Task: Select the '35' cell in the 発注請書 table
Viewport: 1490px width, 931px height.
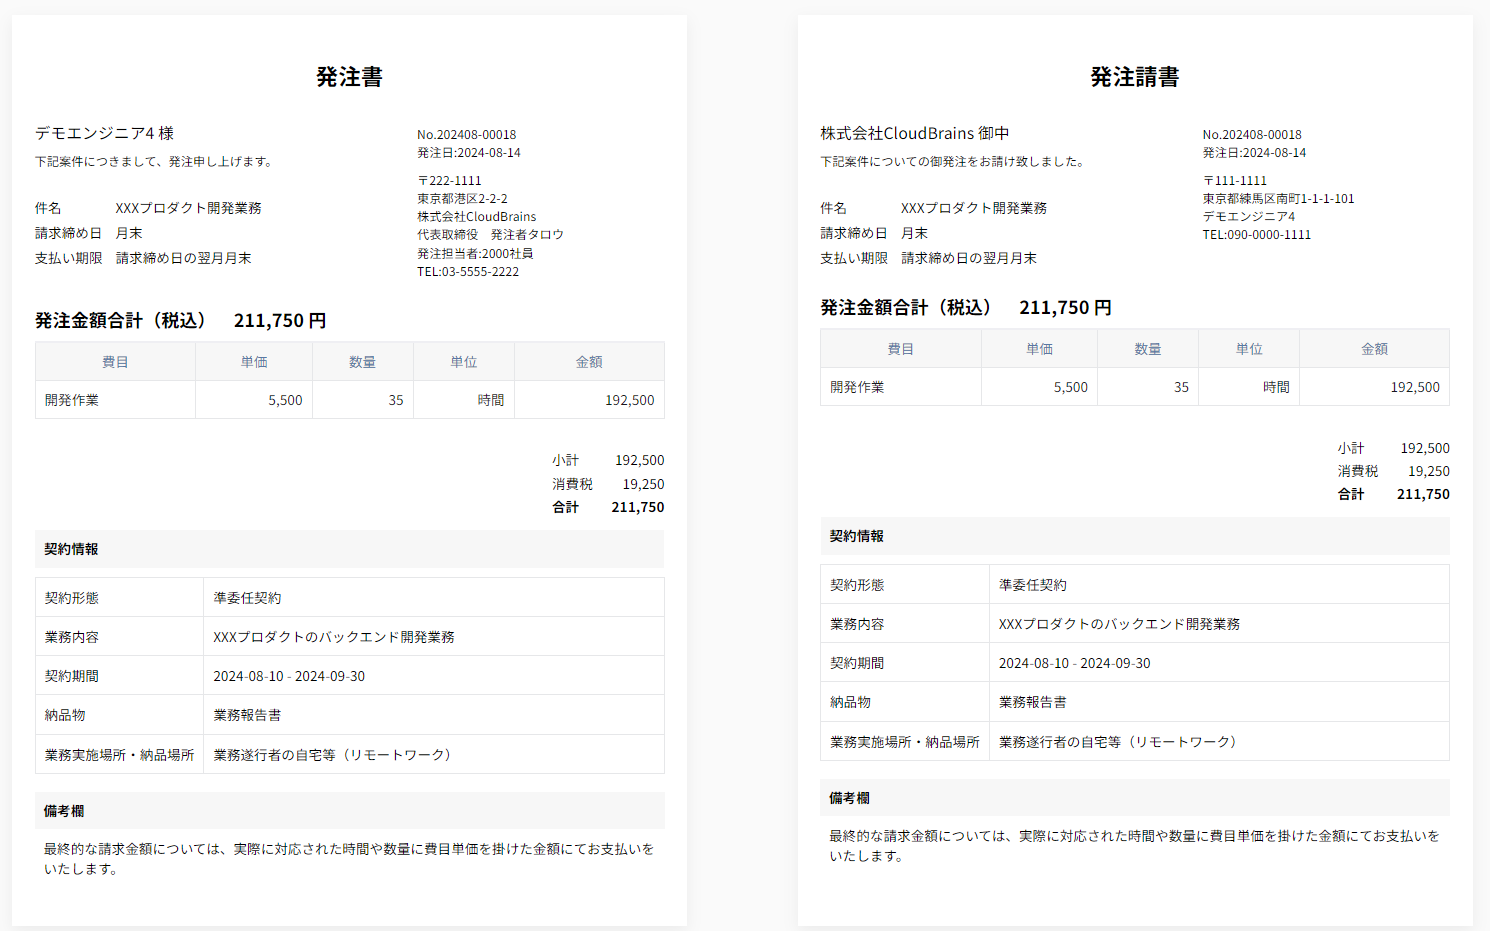Action: 1148,387
